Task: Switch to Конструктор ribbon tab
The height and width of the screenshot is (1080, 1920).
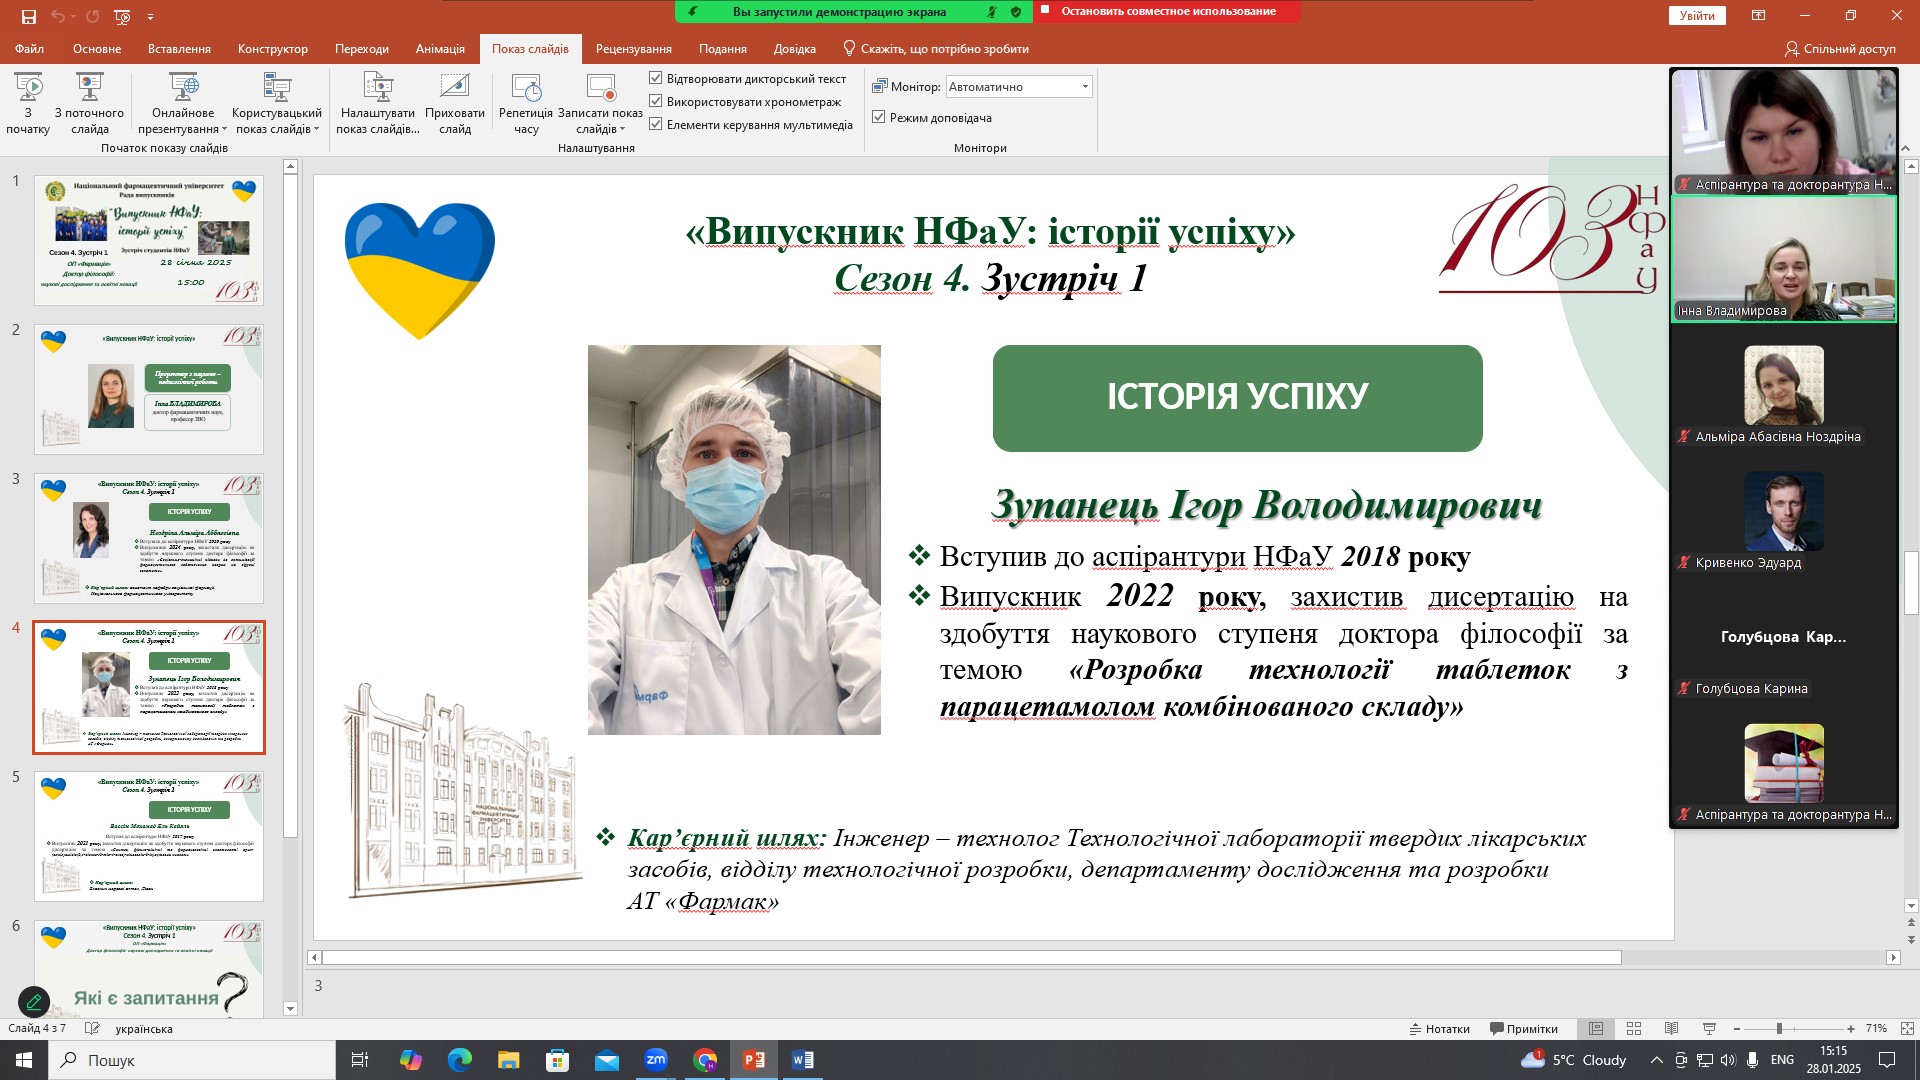Action: coord(273,49)
